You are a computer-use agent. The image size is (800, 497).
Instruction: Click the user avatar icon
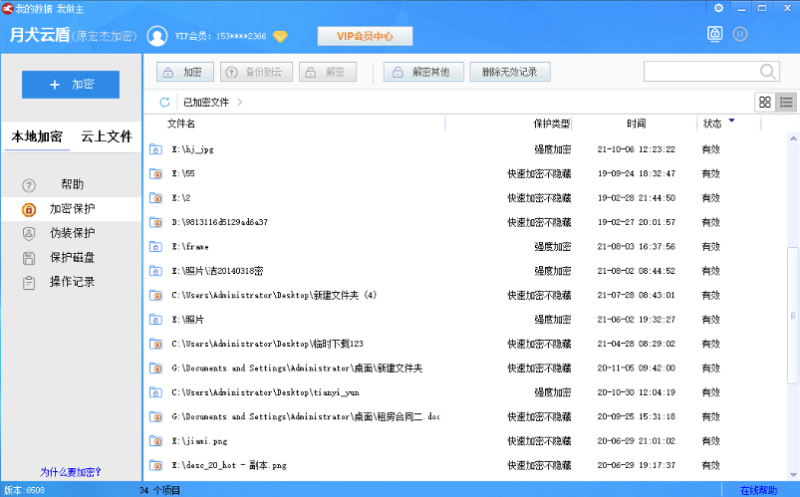click(x=157, y=36)
